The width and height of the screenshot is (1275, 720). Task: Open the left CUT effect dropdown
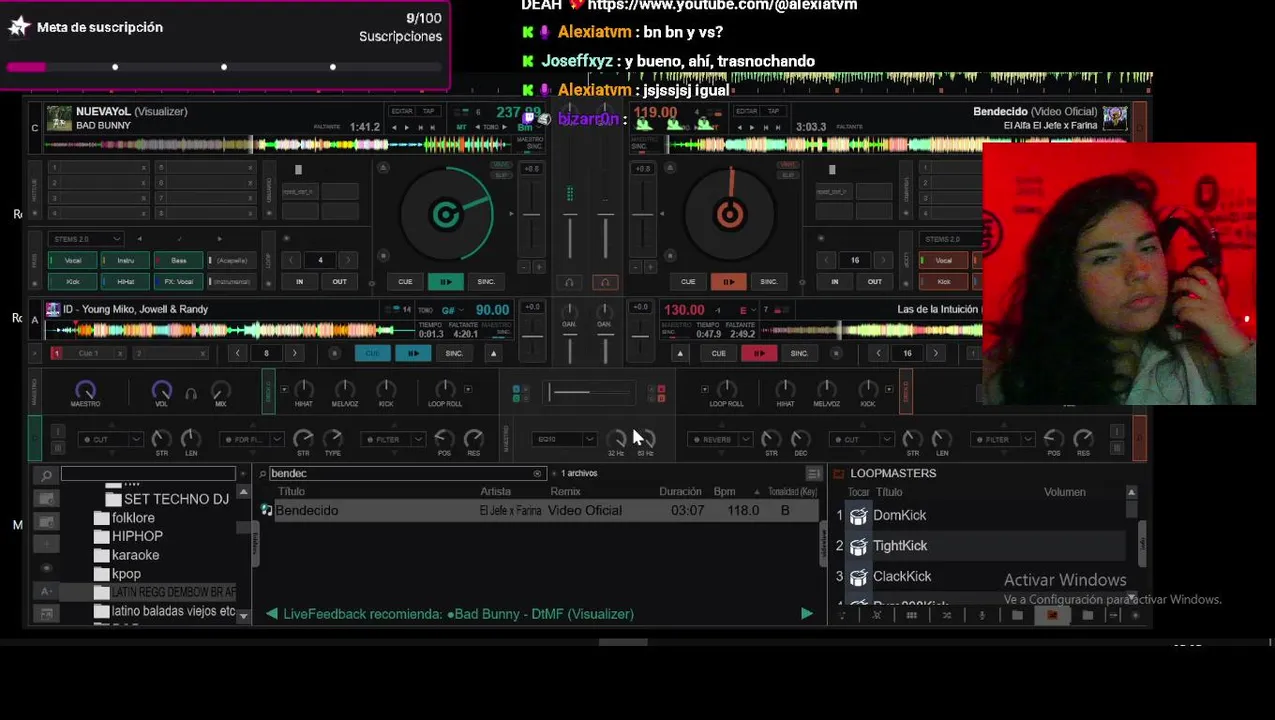pyautogui.click(x=111, y=439)
